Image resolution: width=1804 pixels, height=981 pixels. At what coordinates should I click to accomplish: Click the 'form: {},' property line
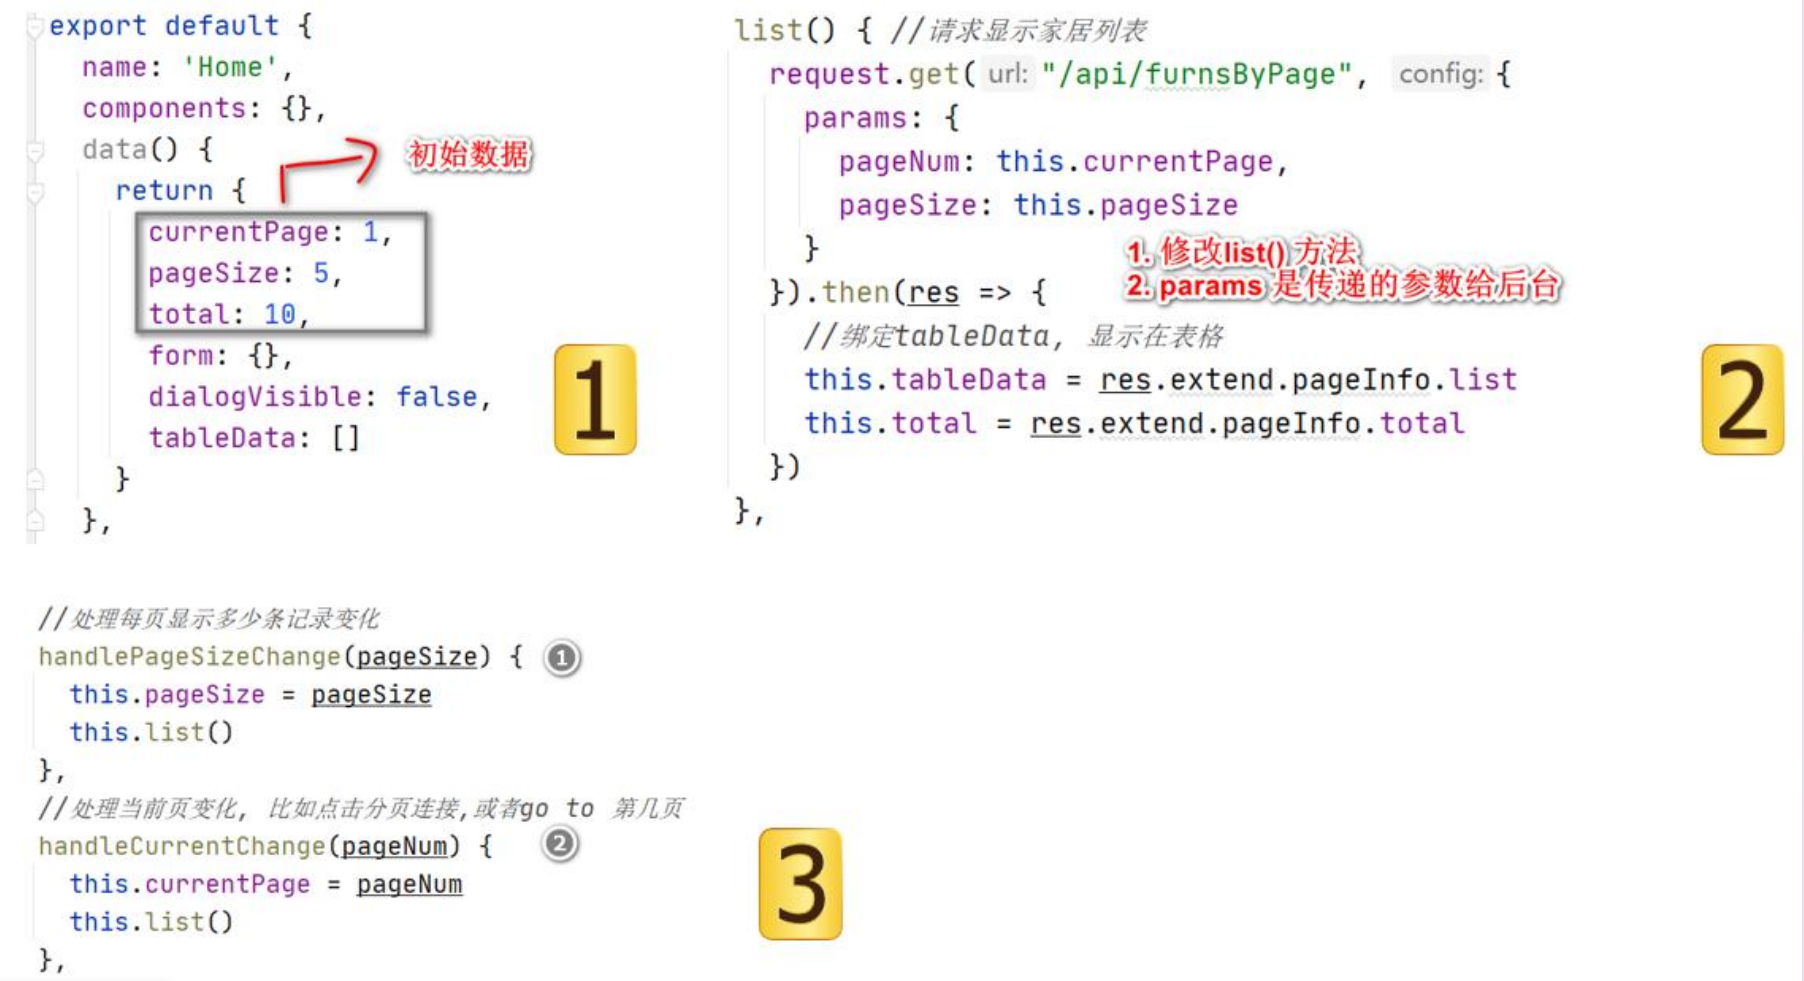point(220,355)
